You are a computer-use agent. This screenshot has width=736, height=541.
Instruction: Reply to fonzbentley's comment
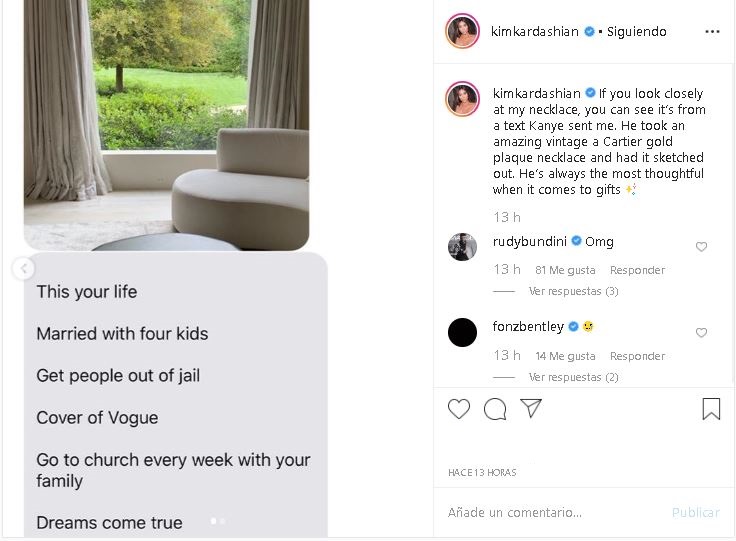tap(637, 356)
